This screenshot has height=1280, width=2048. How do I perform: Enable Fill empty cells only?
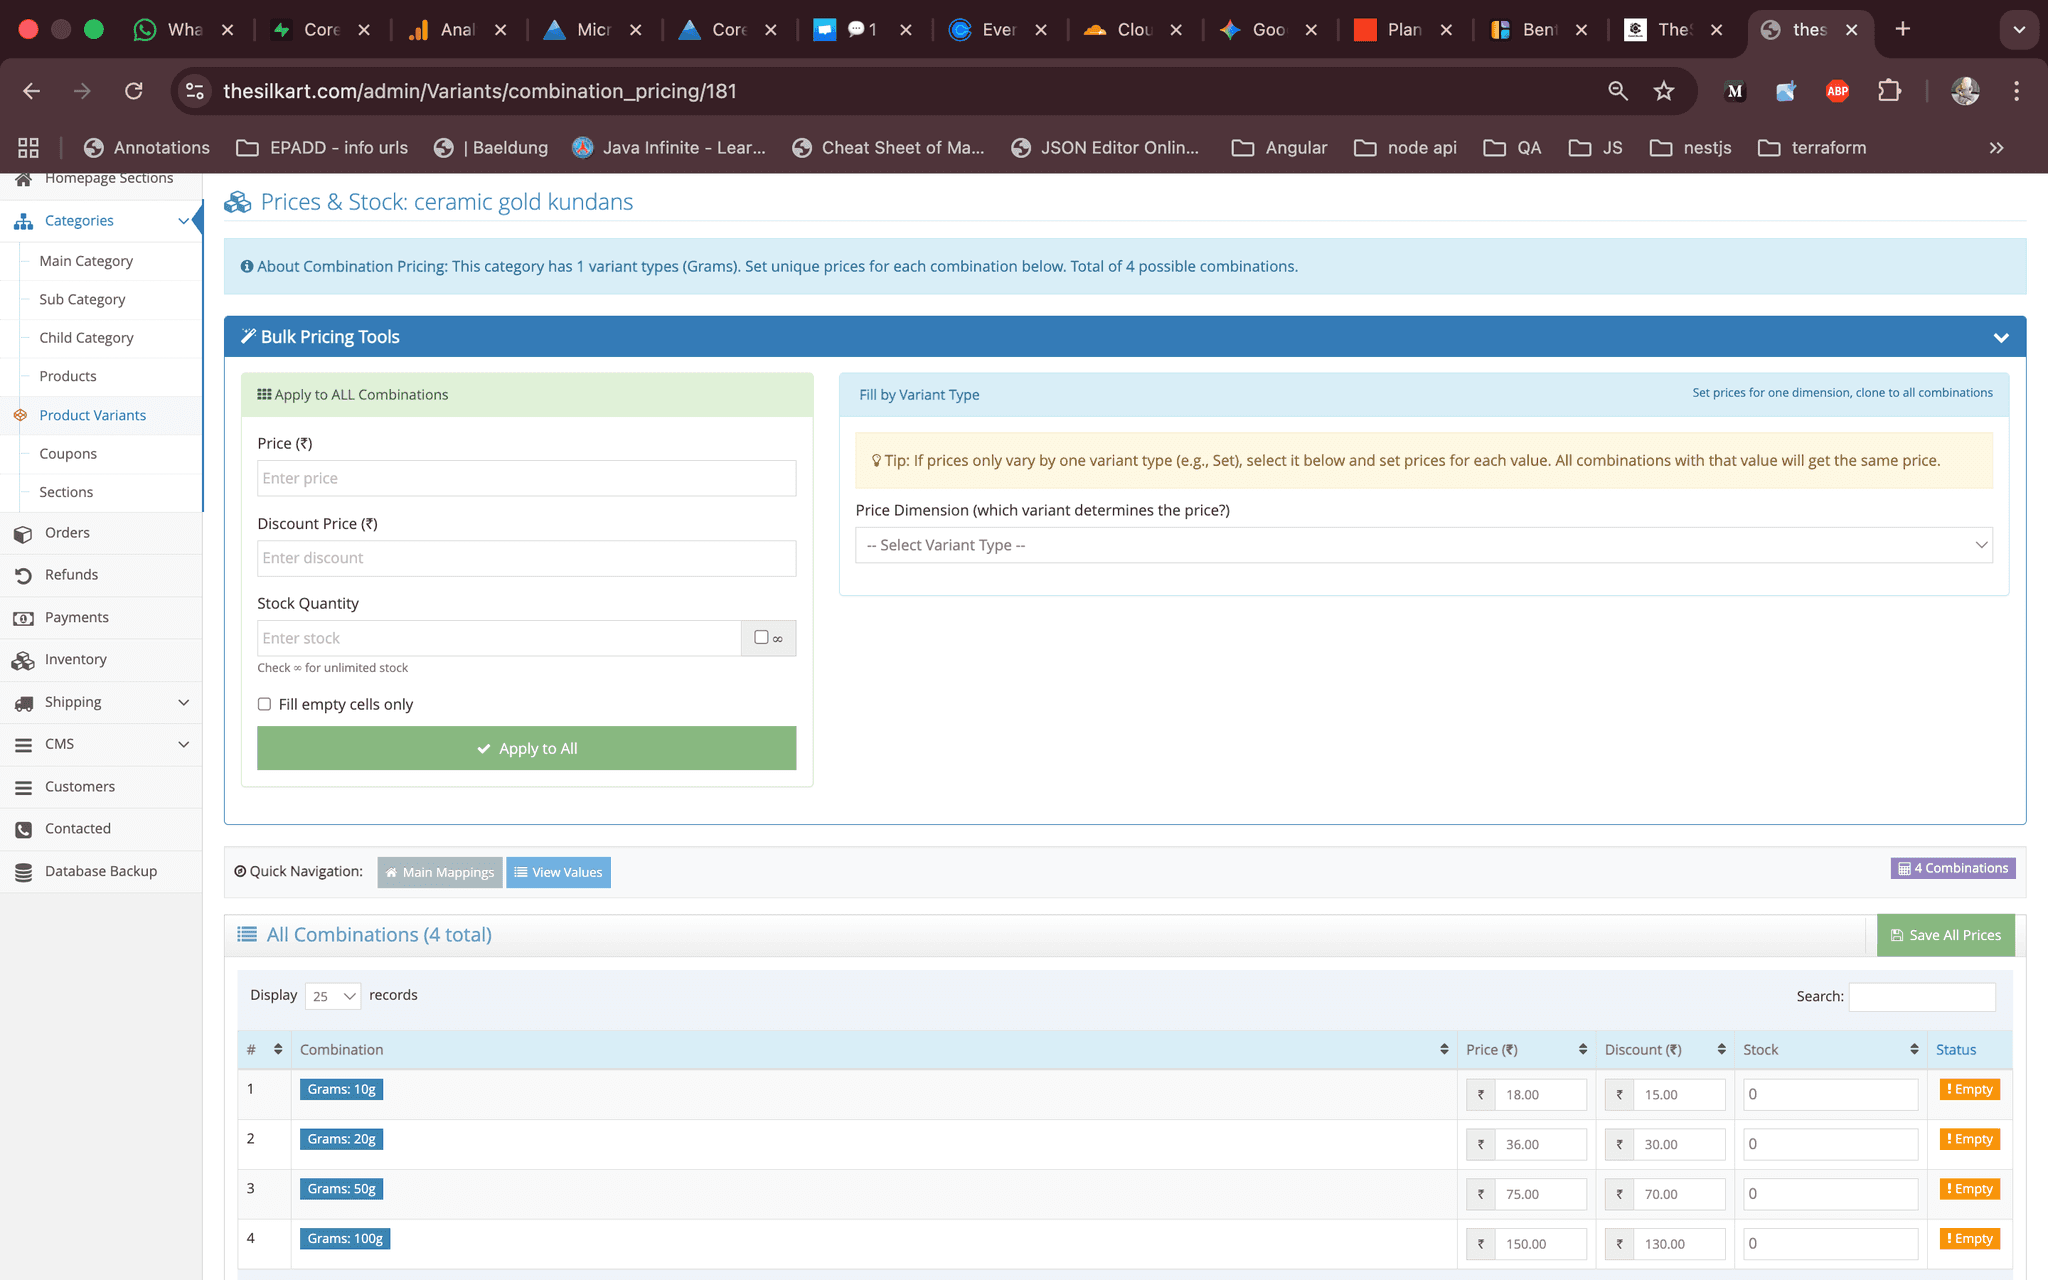coord(265,705)
